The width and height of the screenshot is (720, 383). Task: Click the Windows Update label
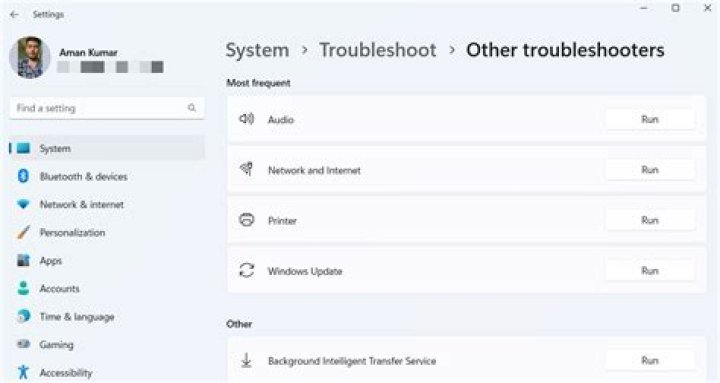click(305, 271)
